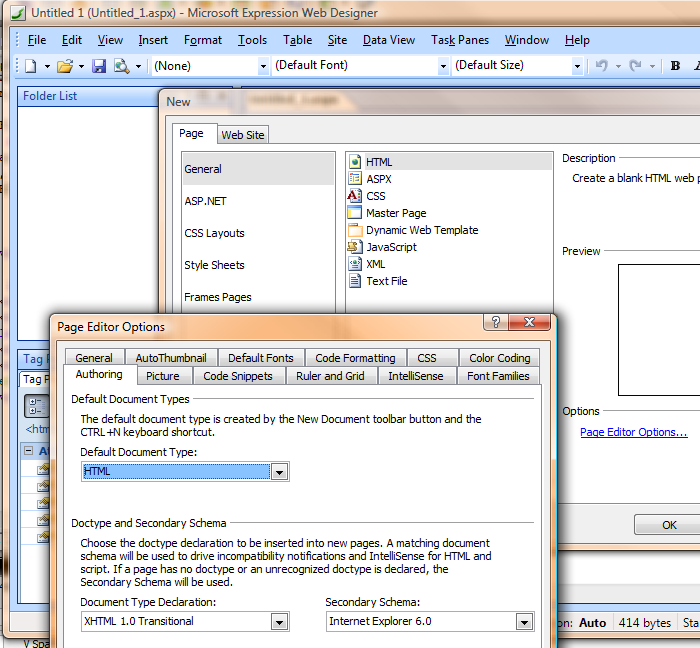Viewport: 700px width, 648px height.
Task: Open the Open folder dropdown arrow
Action: [x=81, y=66]
